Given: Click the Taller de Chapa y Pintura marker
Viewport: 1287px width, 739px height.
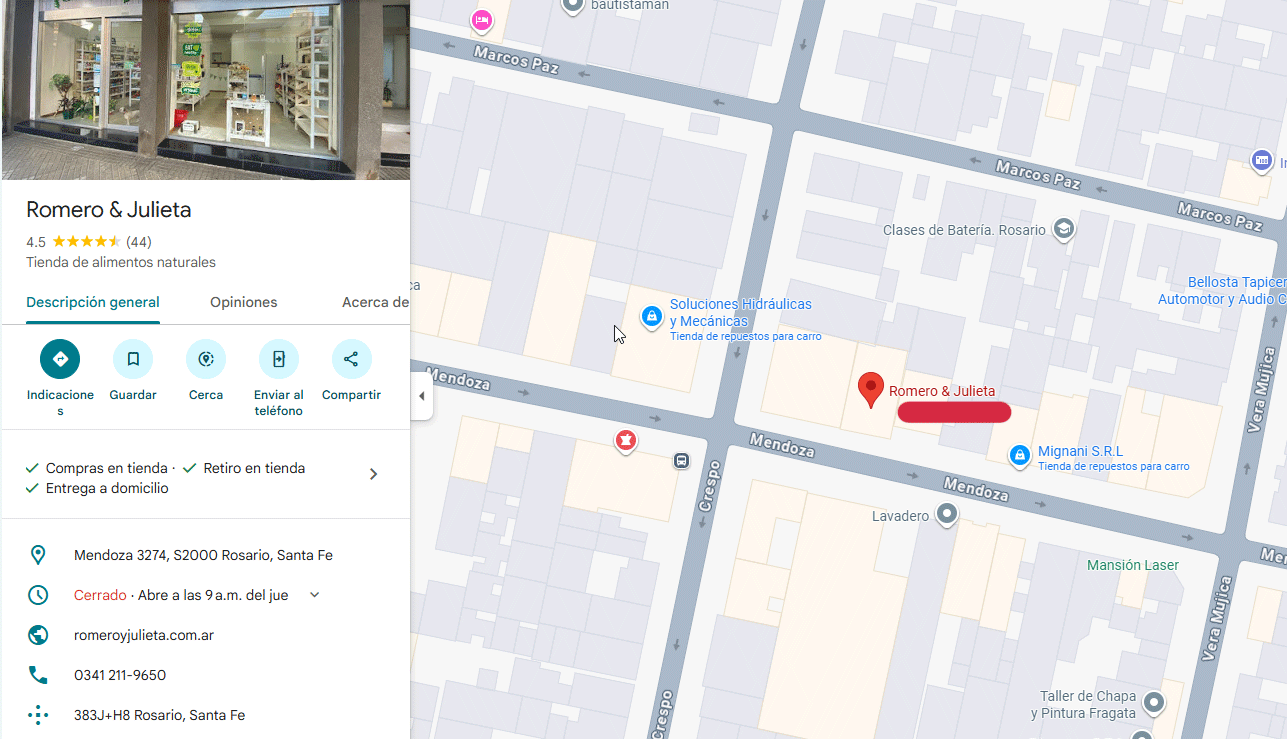Looking at the screenshot, I should [x=1154, y=702].
